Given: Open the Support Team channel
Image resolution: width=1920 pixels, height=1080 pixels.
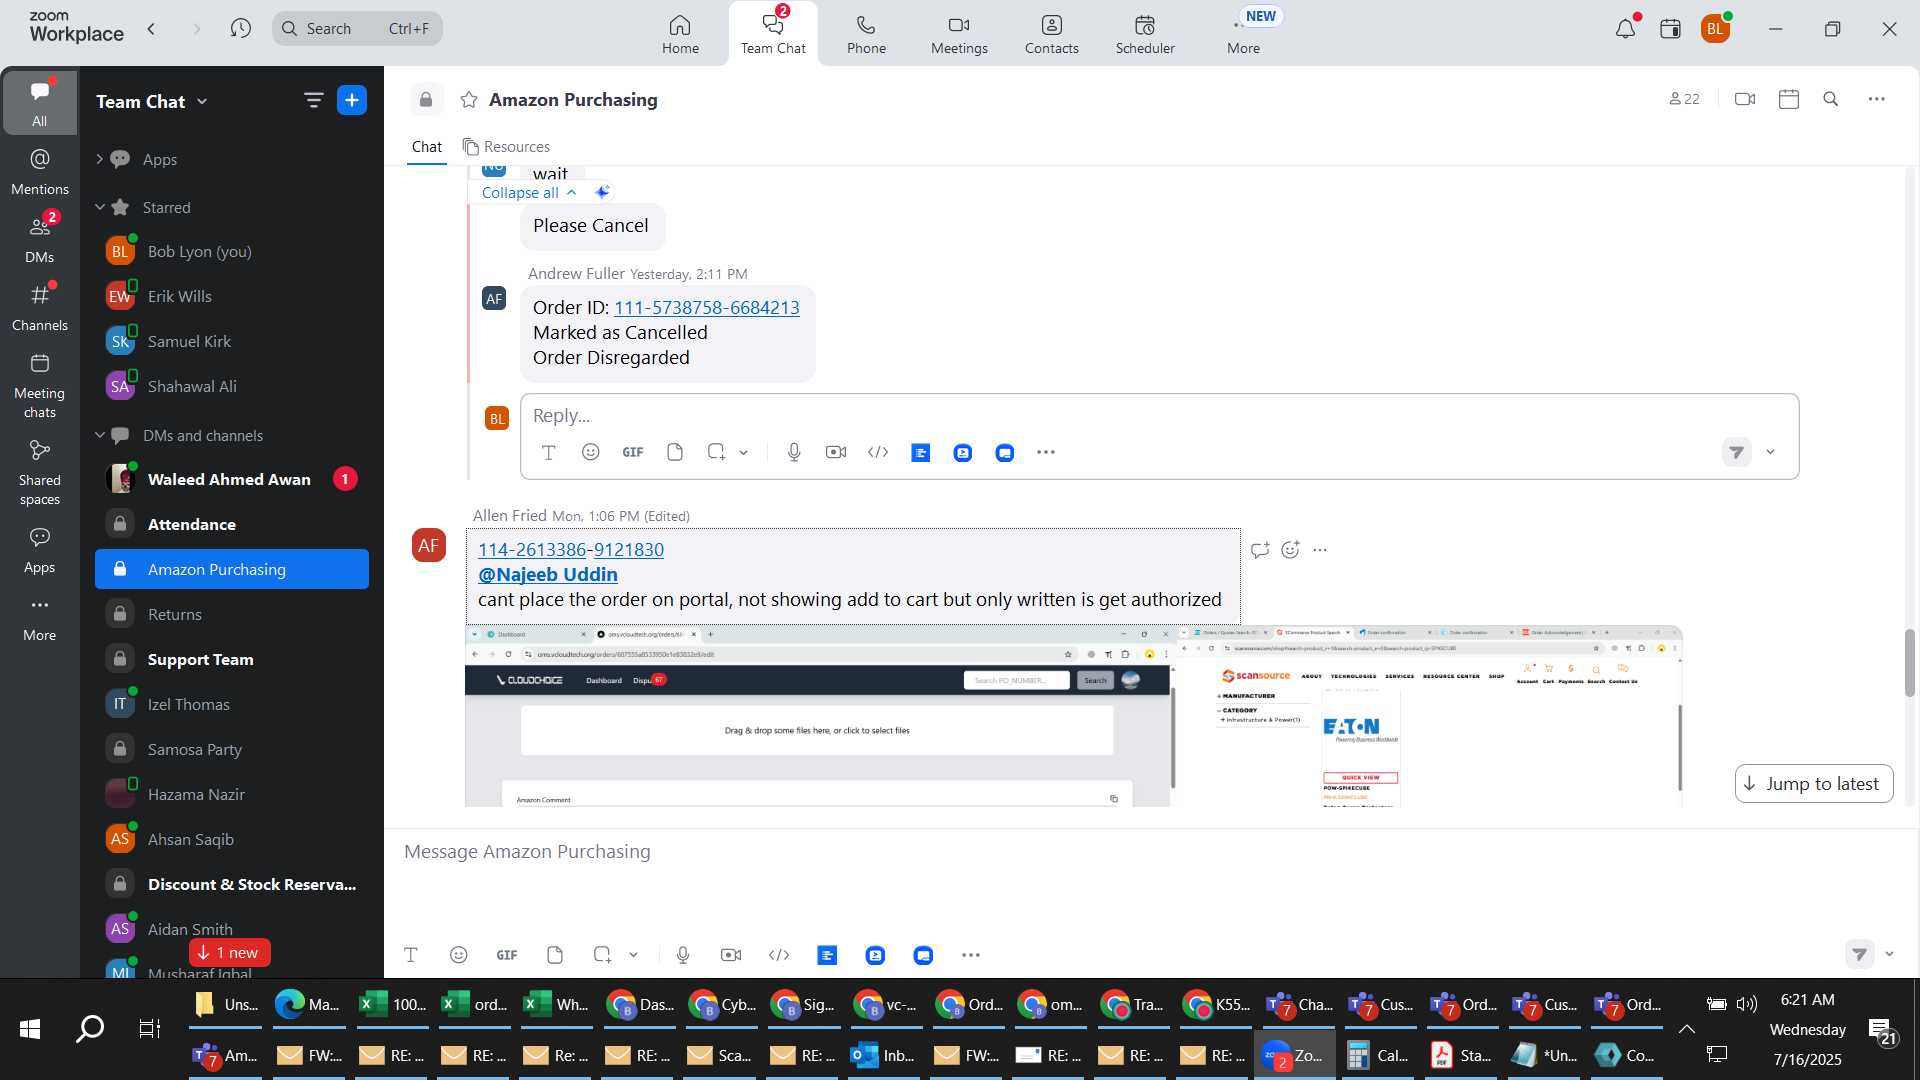Looking at the screenshot, I should pyautogui.click(x=232, y=660).
